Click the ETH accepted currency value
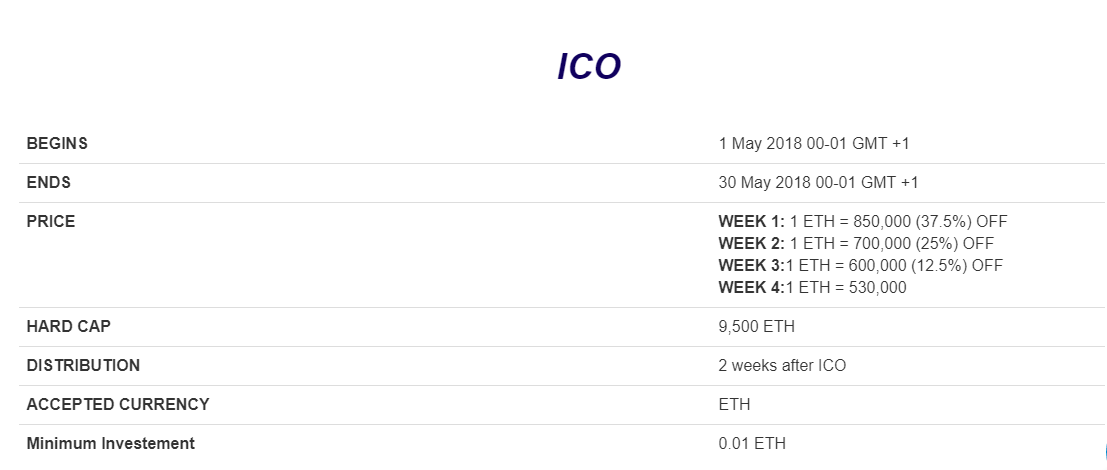Viewport: 1107px width, 470px height. point(734,404)
